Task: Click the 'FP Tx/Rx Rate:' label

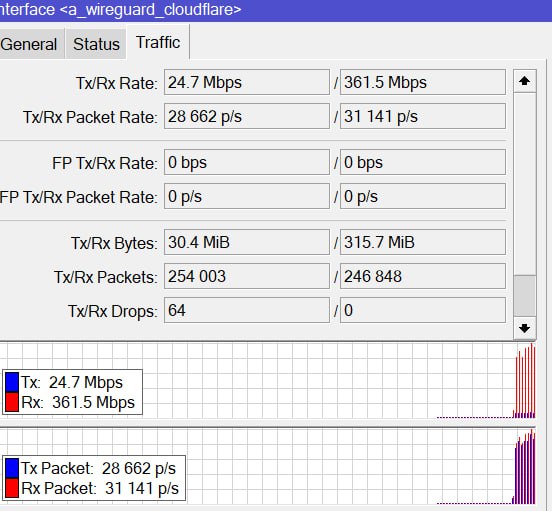Action: (x=105, y=164)
